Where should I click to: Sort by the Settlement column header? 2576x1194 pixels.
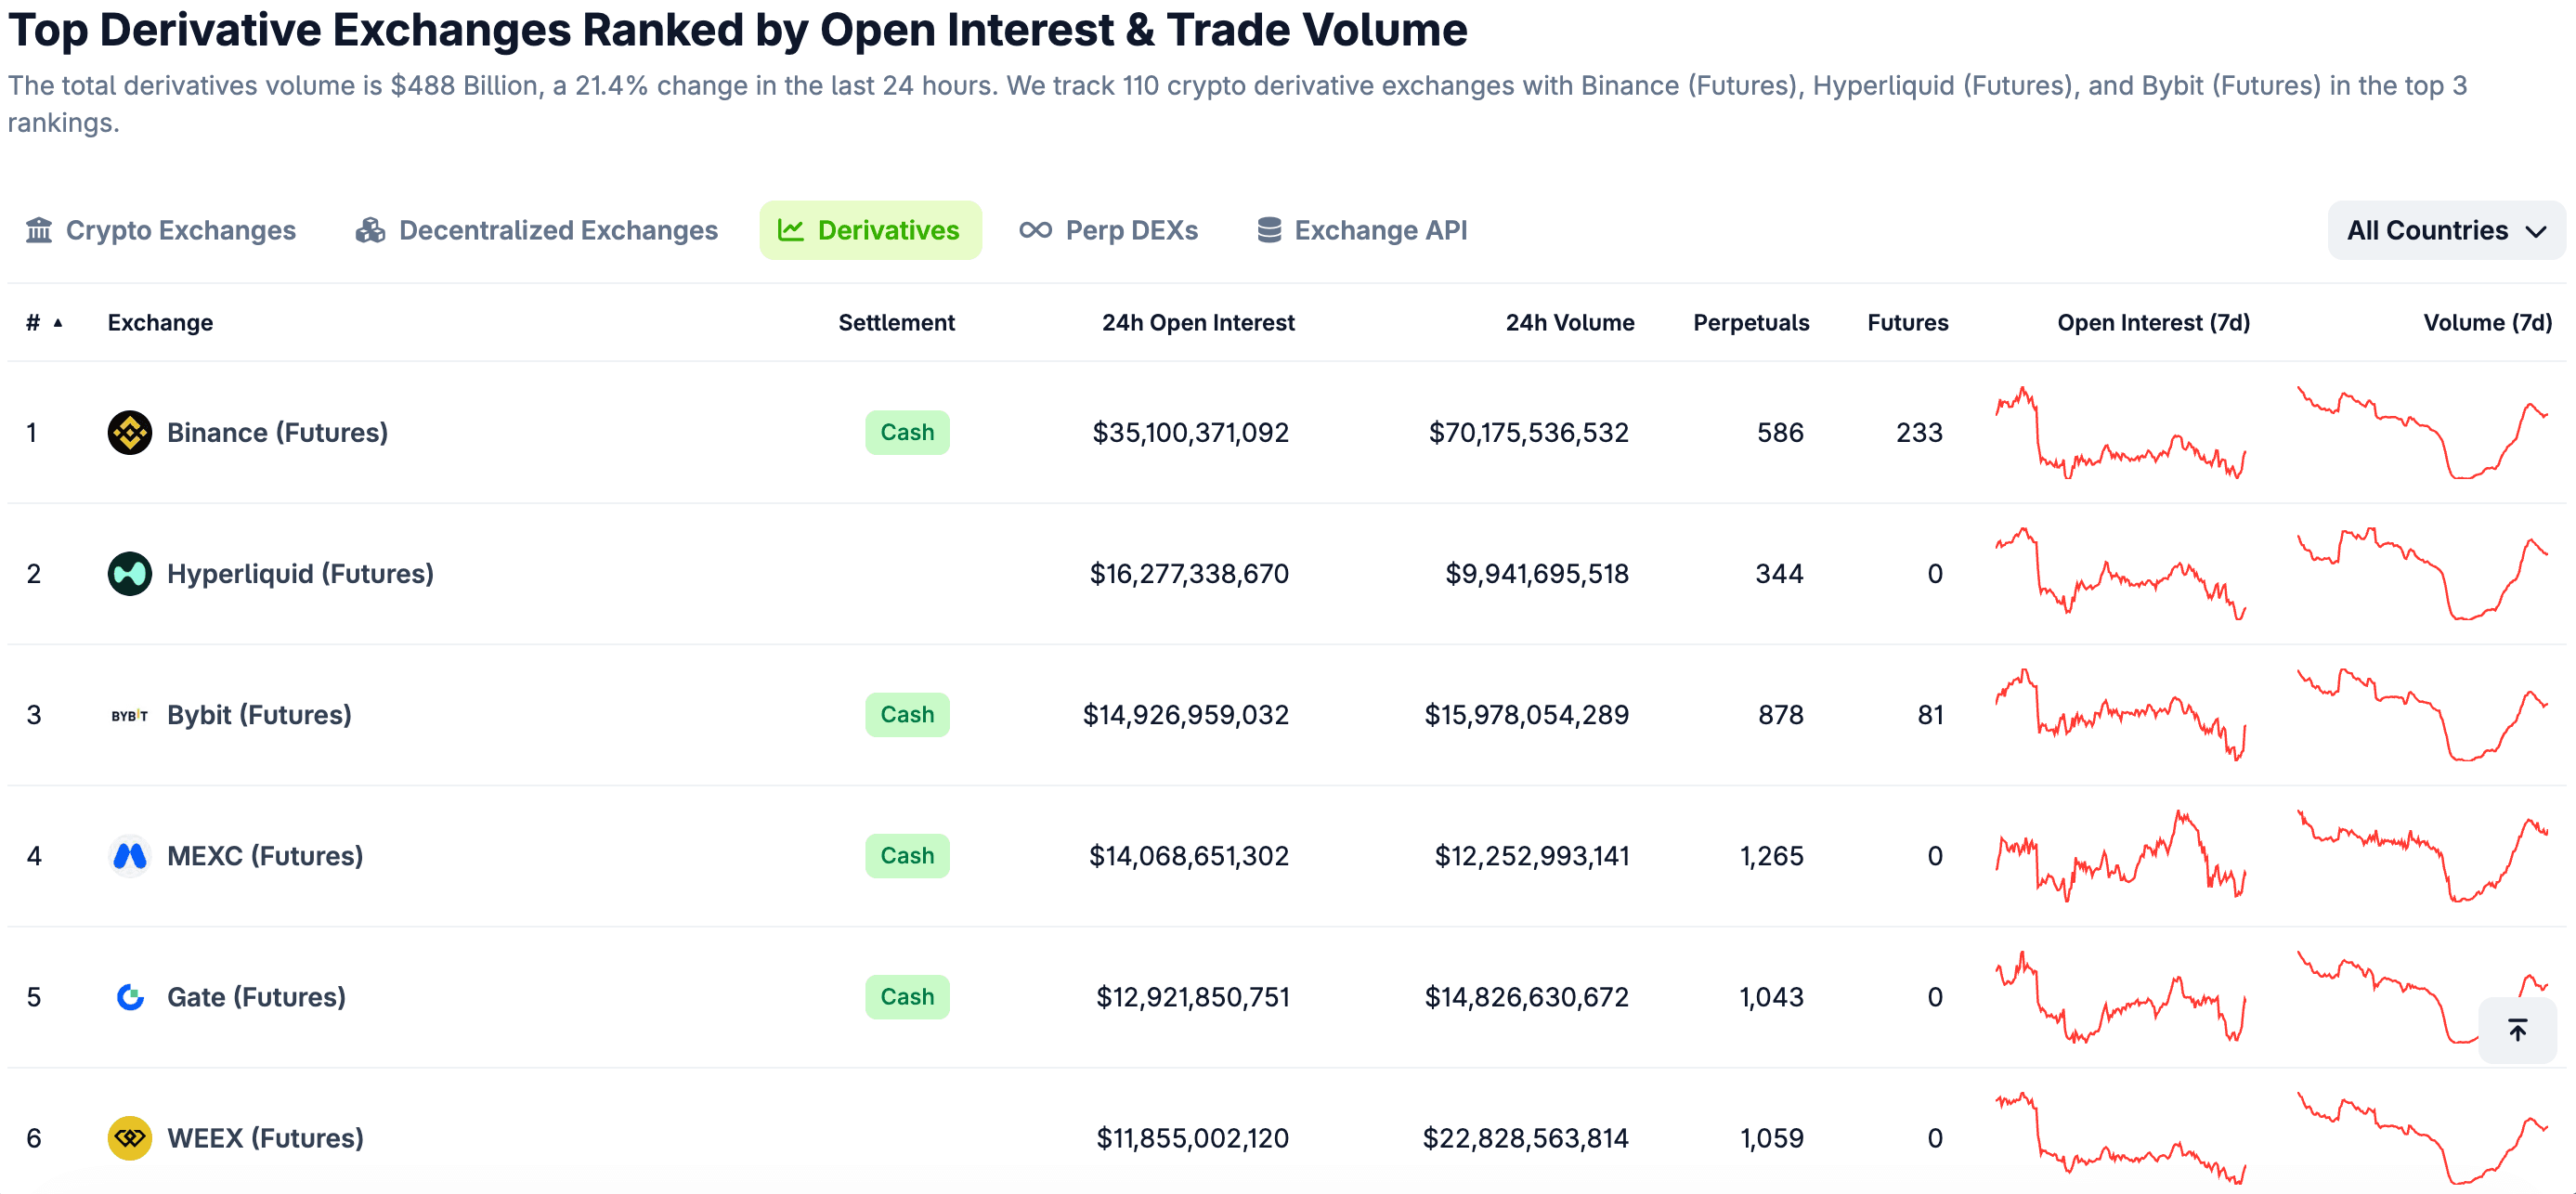[x=896, y=322]
